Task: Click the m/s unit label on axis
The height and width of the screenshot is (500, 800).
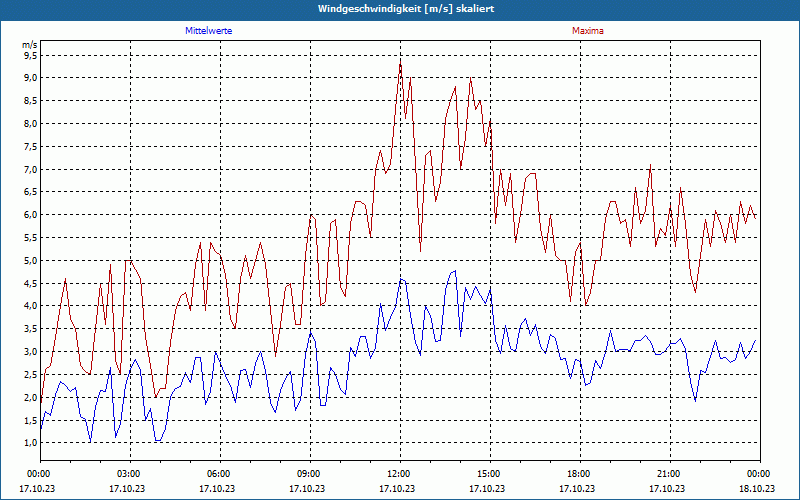Action: point(30,45)
